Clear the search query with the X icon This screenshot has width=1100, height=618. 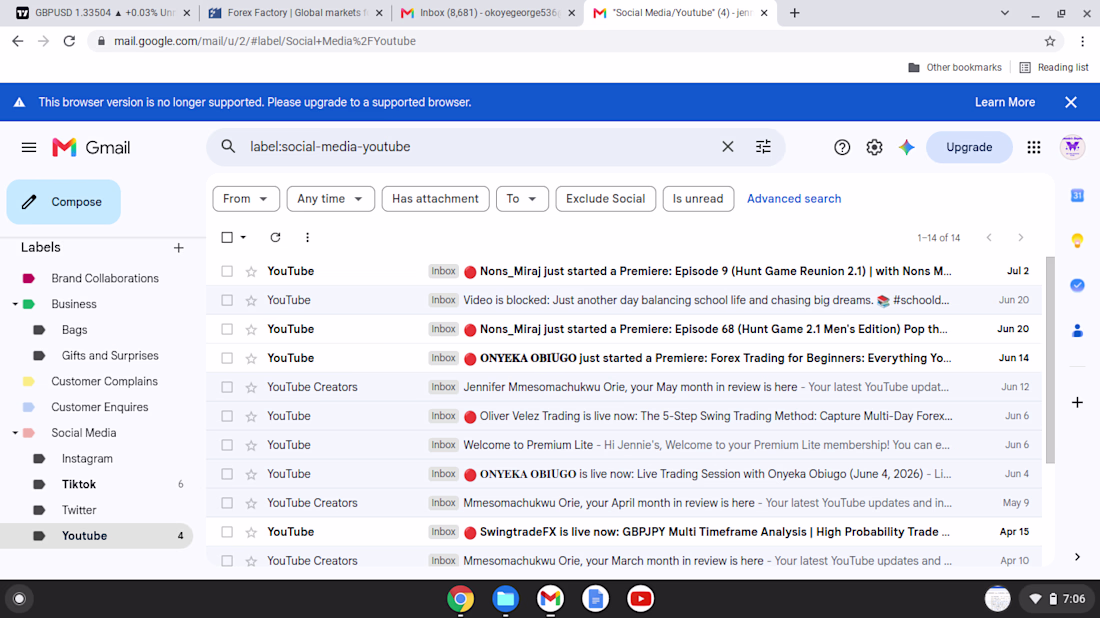[x=727, y=147]
